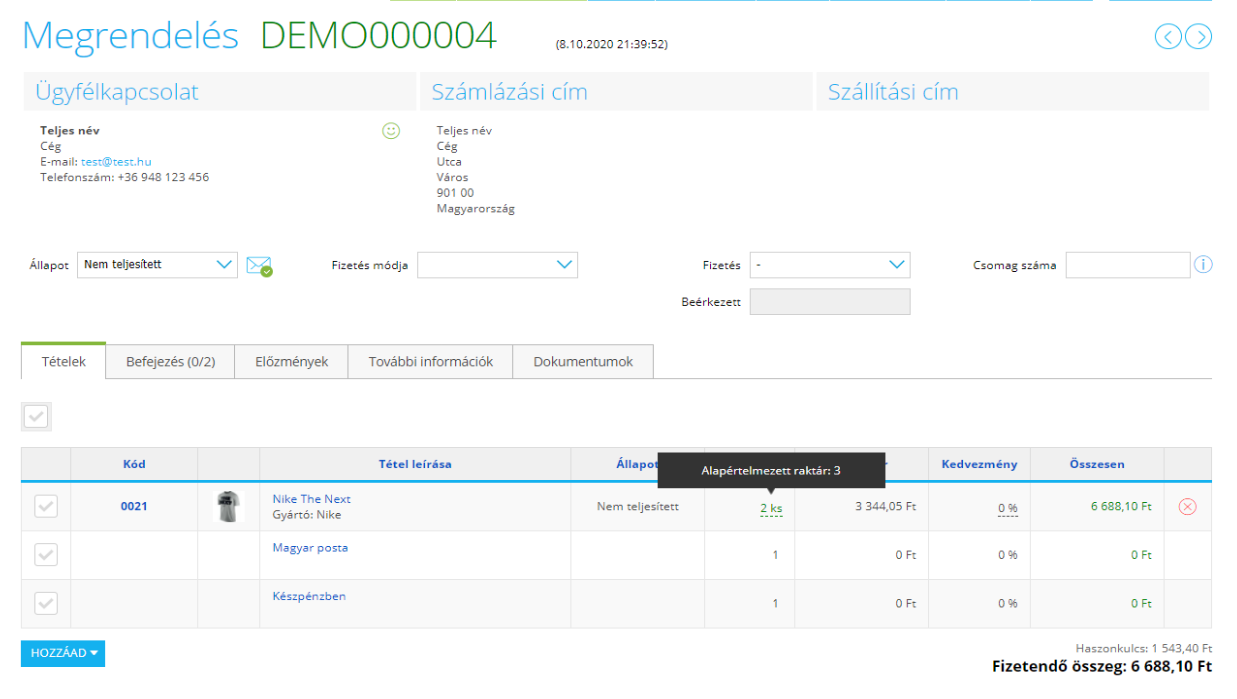
Task: Click the 2 ks quantity value
Action: coord(771,508)
